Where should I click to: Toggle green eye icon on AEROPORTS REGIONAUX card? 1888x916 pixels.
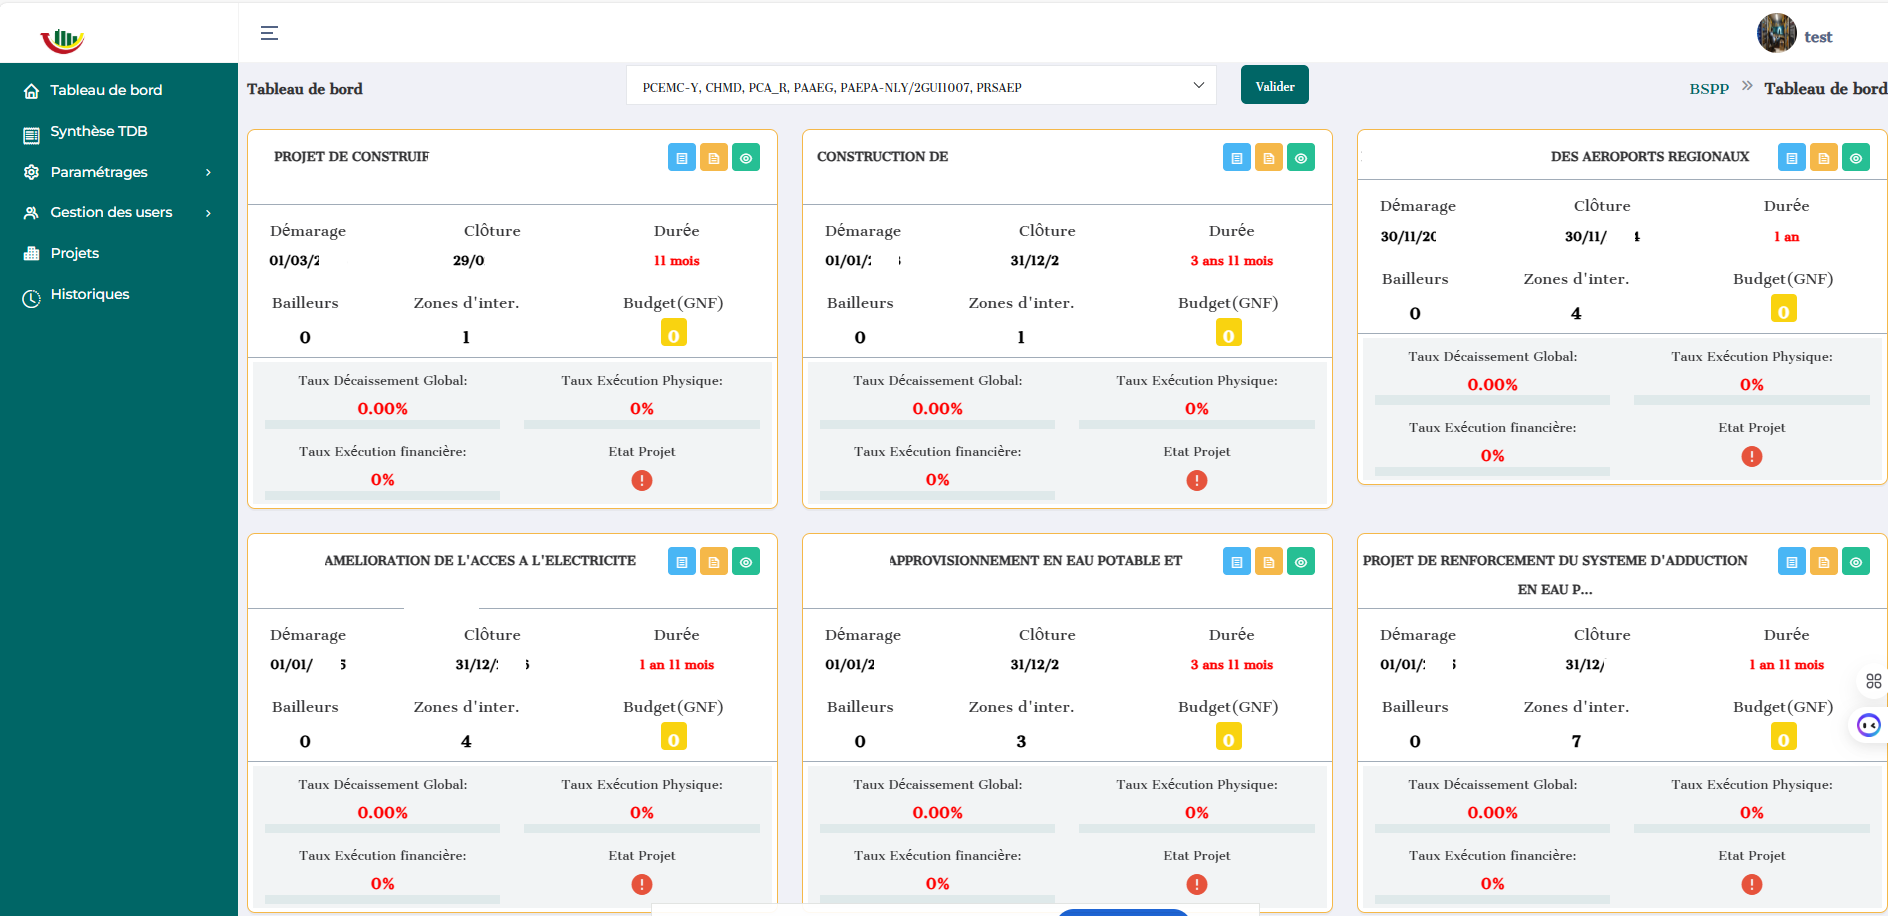(1856, 158)
